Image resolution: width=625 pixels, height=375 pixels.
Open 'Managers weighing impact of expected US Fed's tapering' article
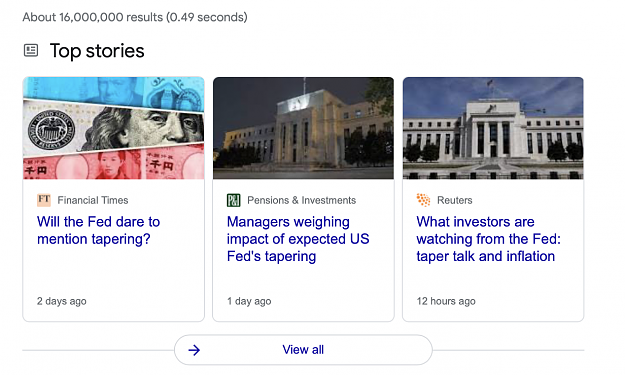[x=298, y=239]
